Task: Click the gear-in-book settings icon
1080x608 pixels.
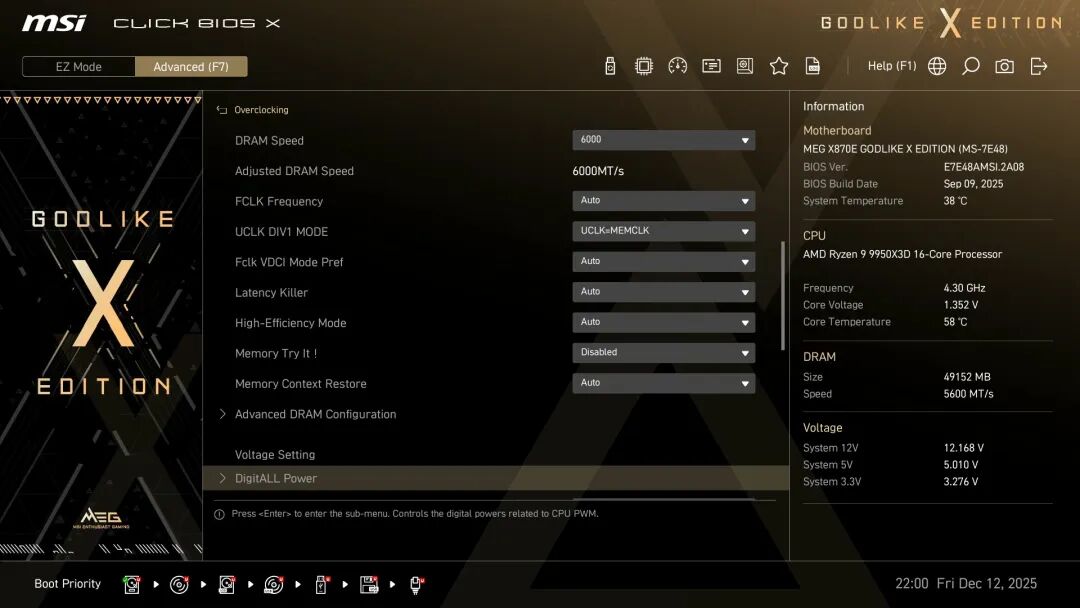Action: coord(745,66)
